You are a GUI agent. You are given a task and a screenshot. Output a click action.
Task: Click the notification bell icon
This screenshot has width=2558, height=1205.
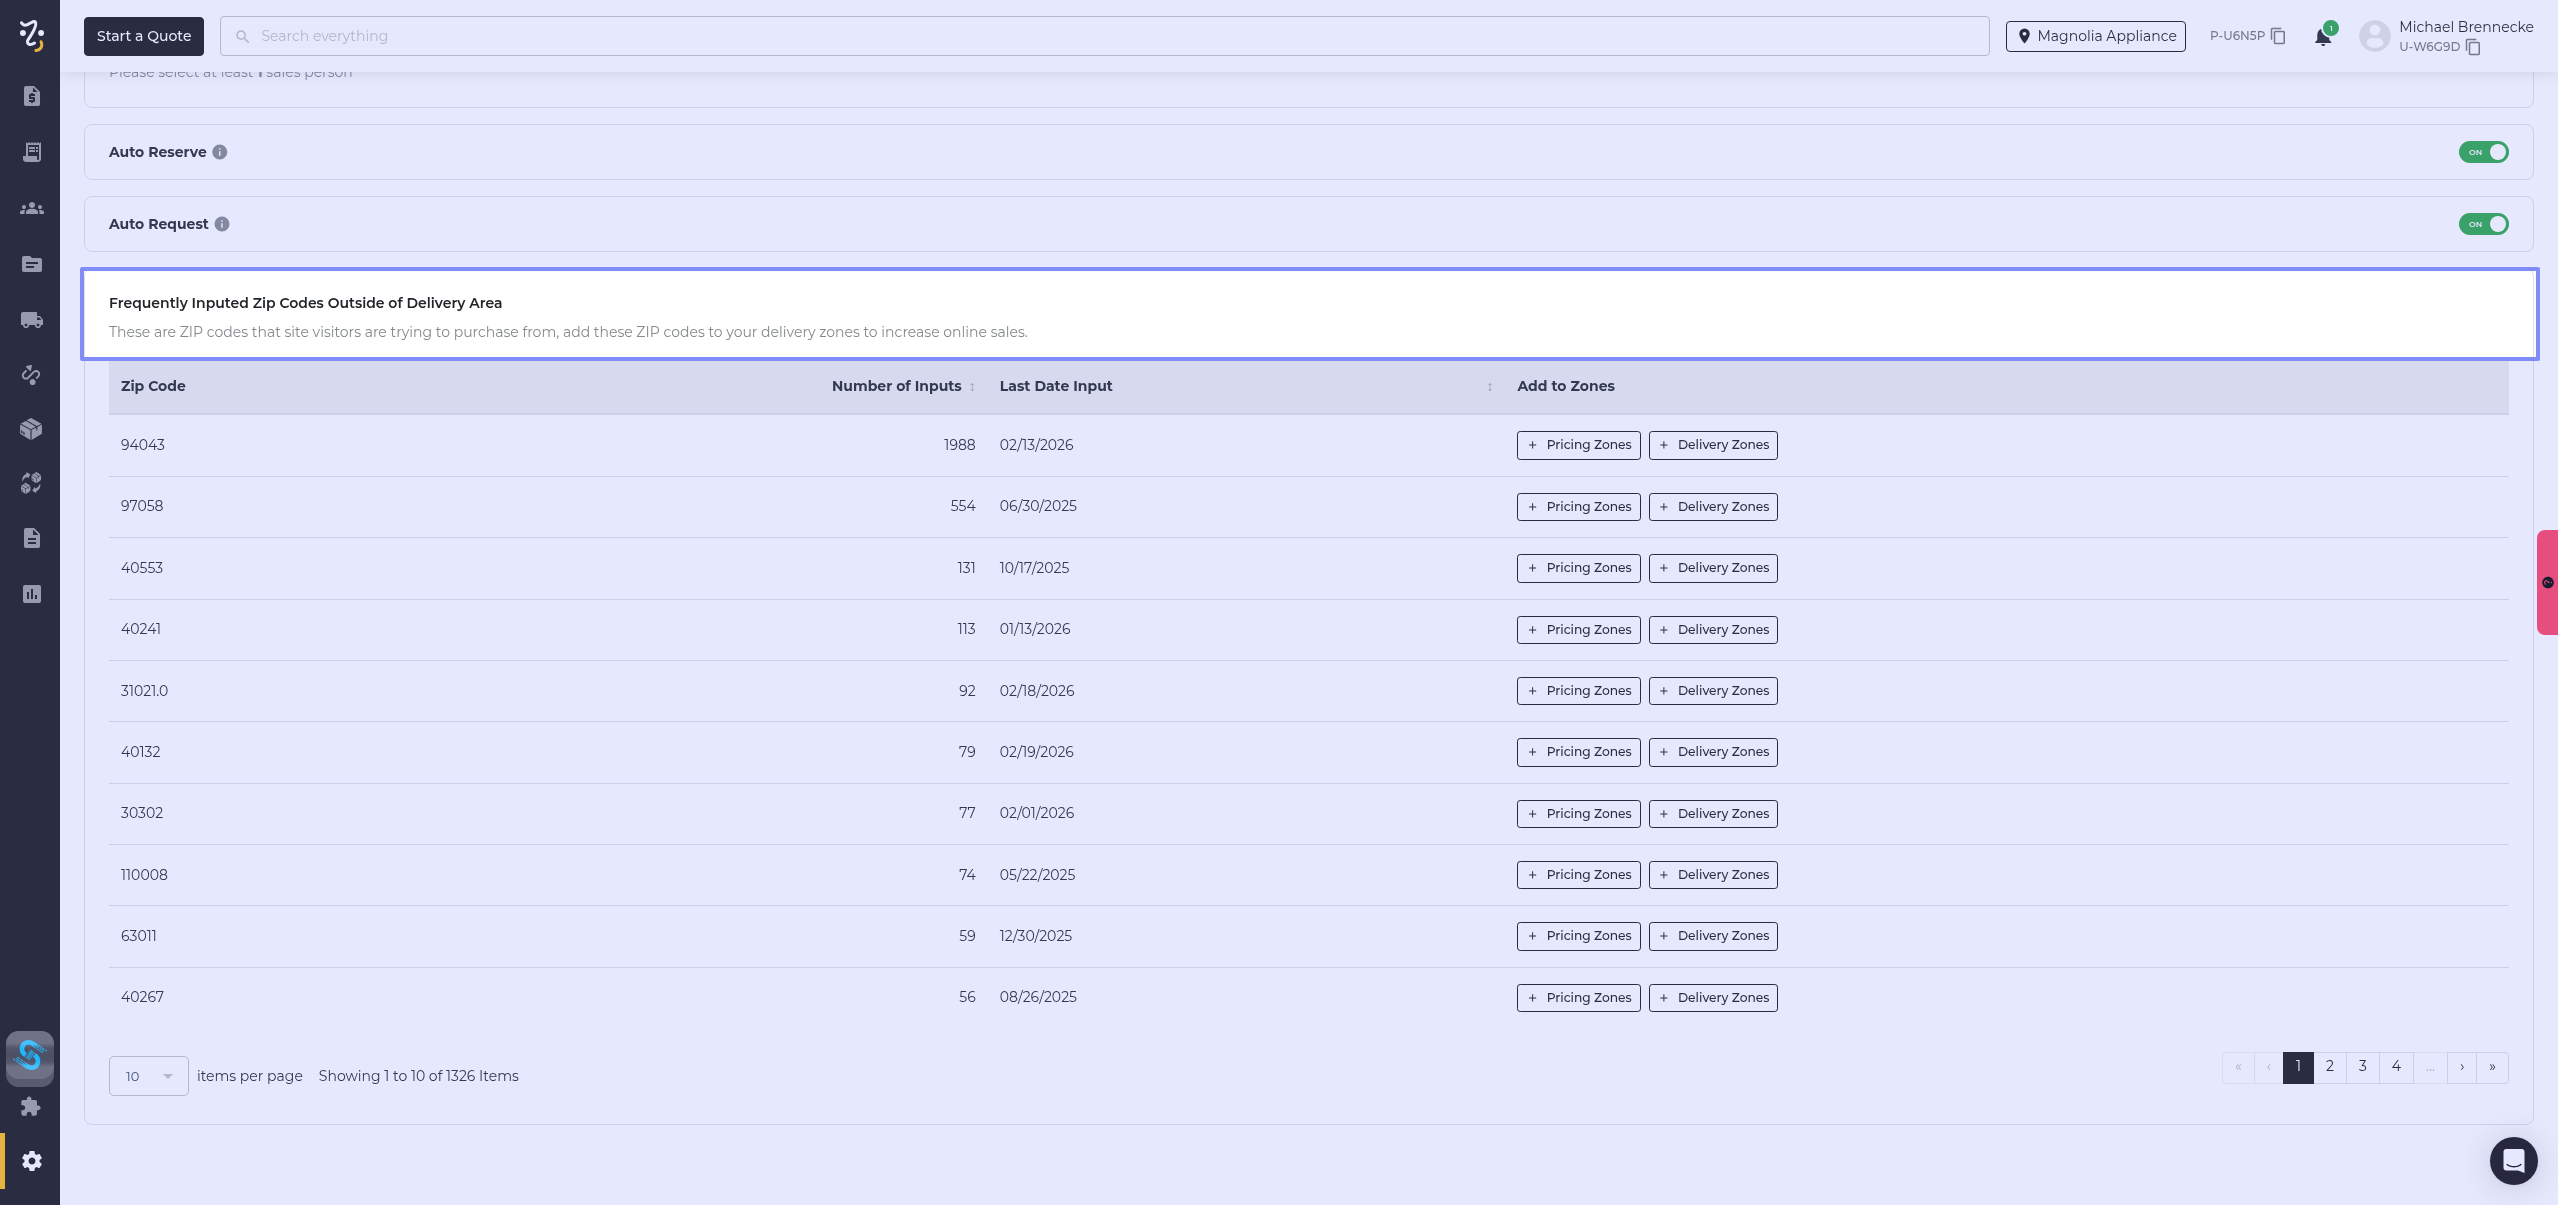[x=2322, y=37]
